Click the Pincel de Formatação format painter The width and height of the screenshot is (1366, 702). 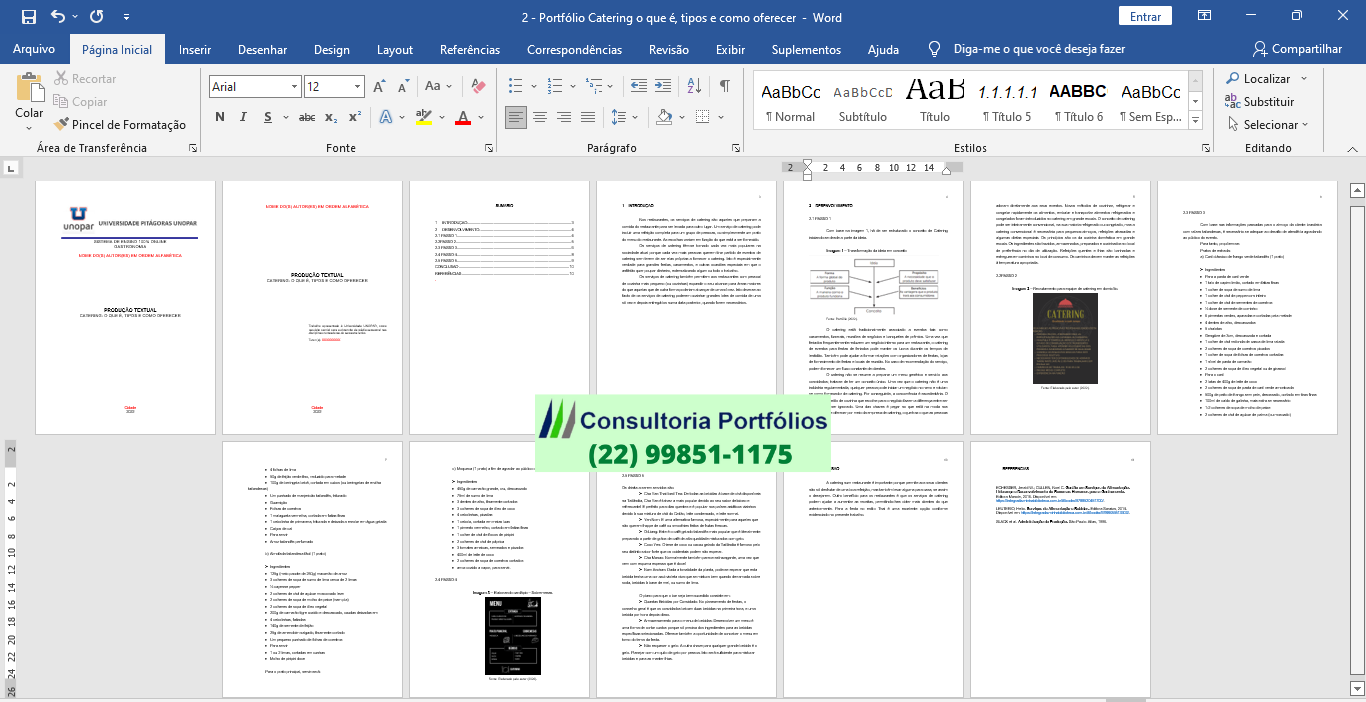[120, 125]
